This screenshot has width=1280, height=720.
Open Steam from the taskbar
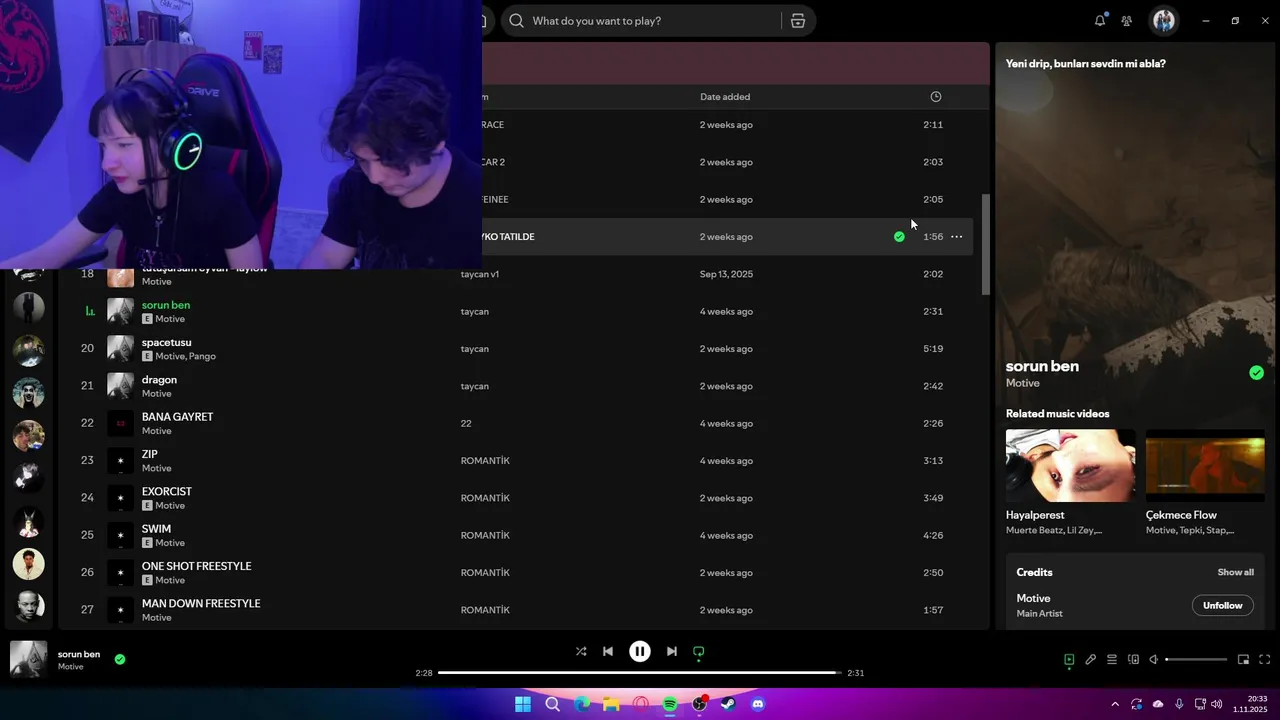[728, 704]
